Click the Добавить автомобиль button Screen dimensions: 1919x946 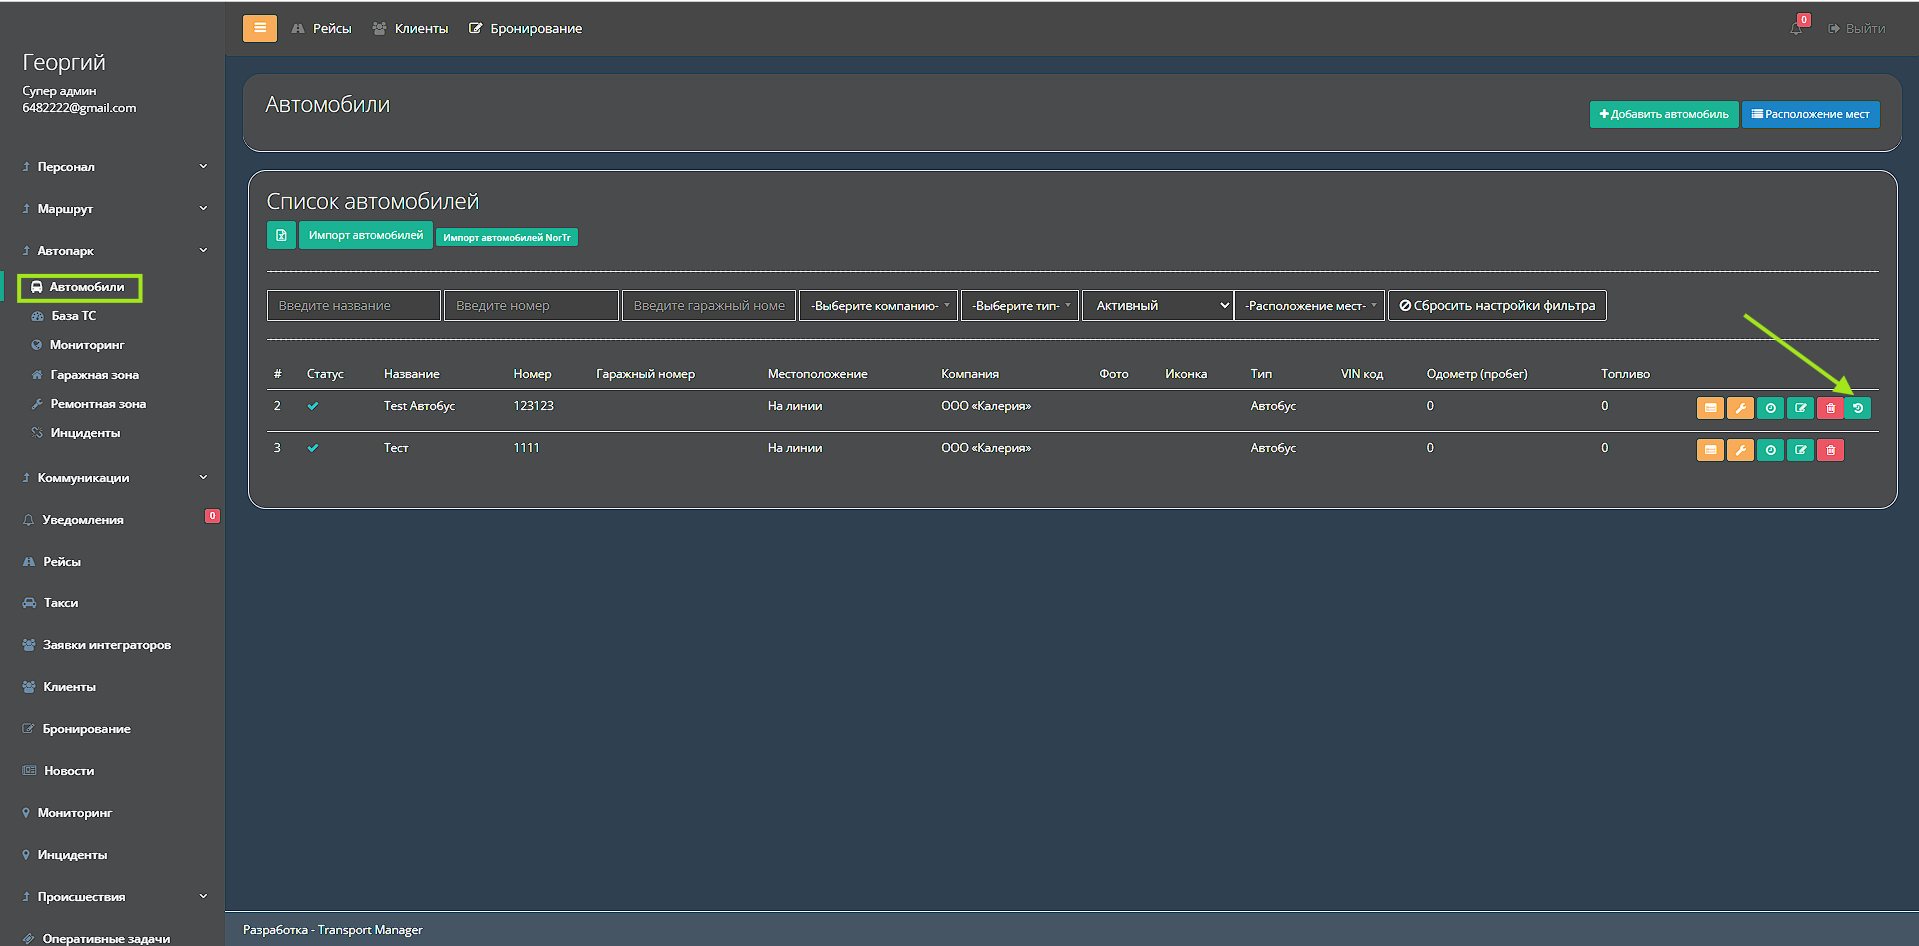[1663, 114]
